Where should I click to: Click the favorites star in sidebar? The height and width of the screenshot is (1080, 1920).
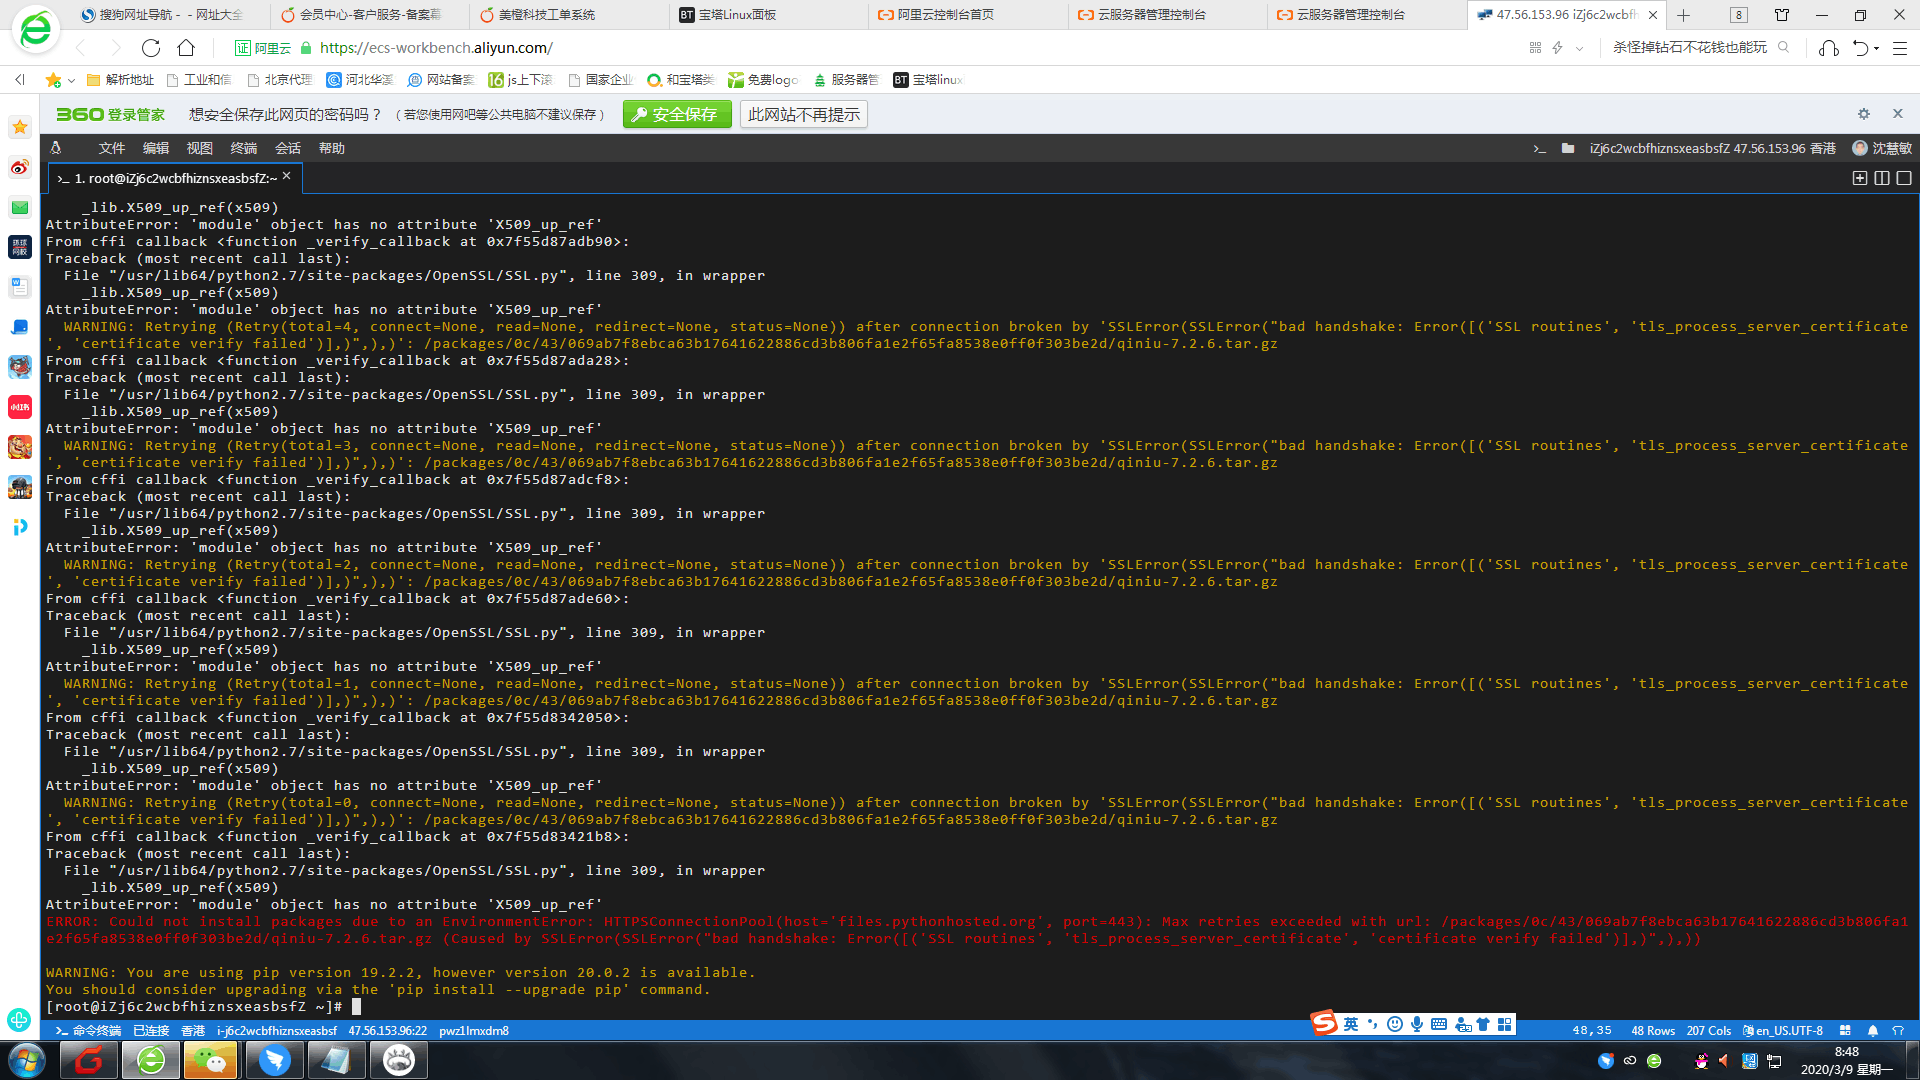click(20, 127)
